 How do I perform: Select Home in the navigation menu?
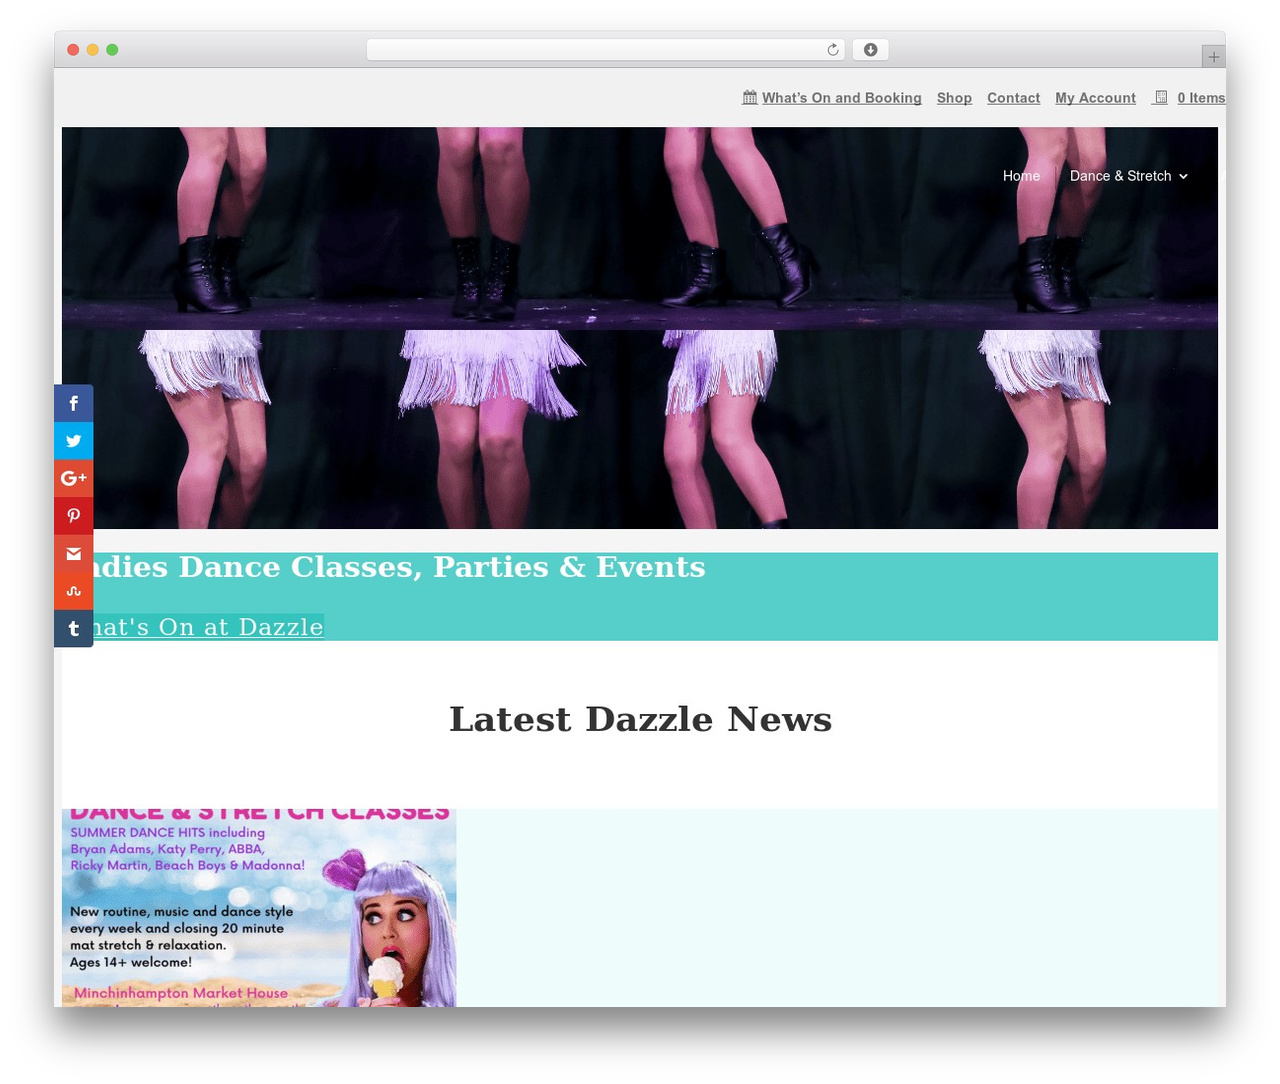tap(1021, 176)
